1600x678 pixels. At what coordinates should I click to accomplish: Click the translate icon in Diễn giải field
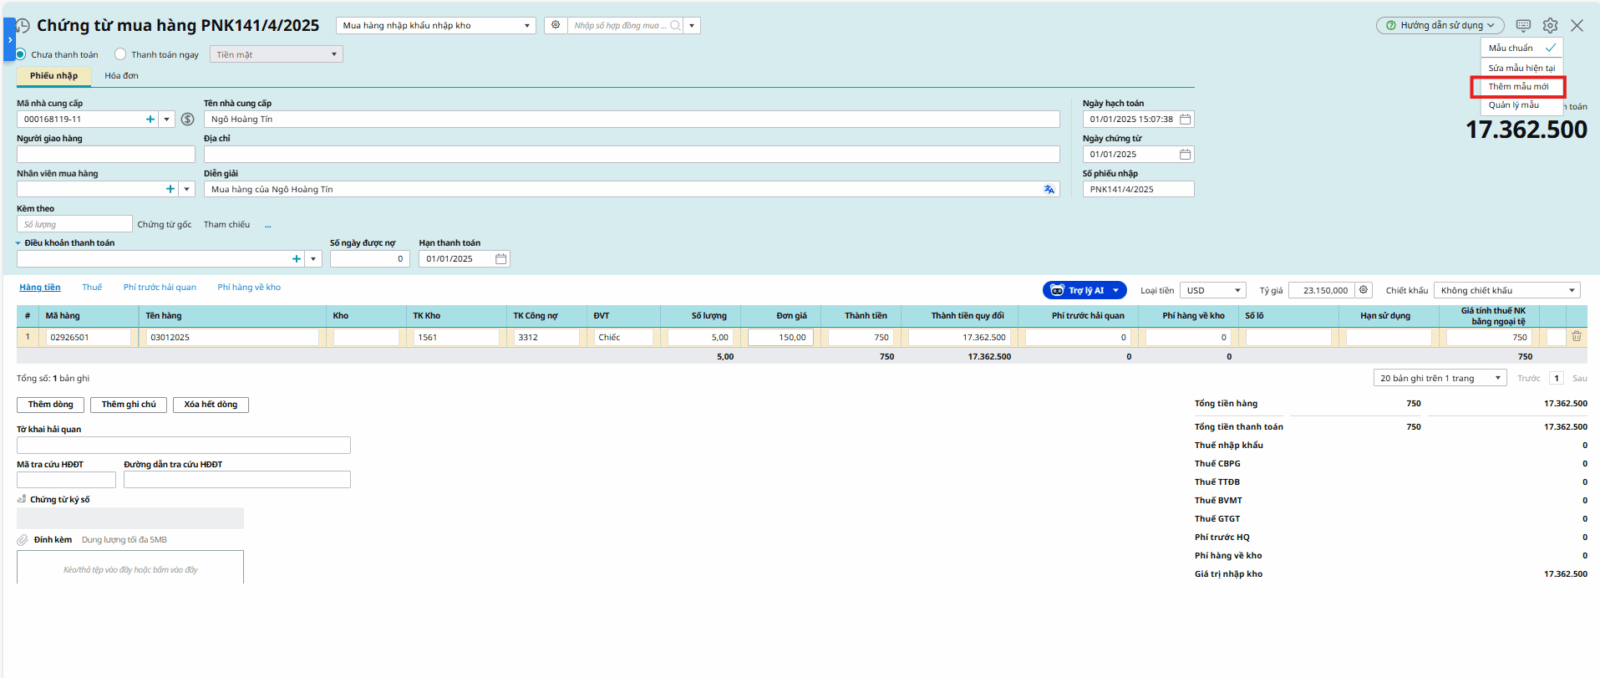click(x=1049, y=189)
